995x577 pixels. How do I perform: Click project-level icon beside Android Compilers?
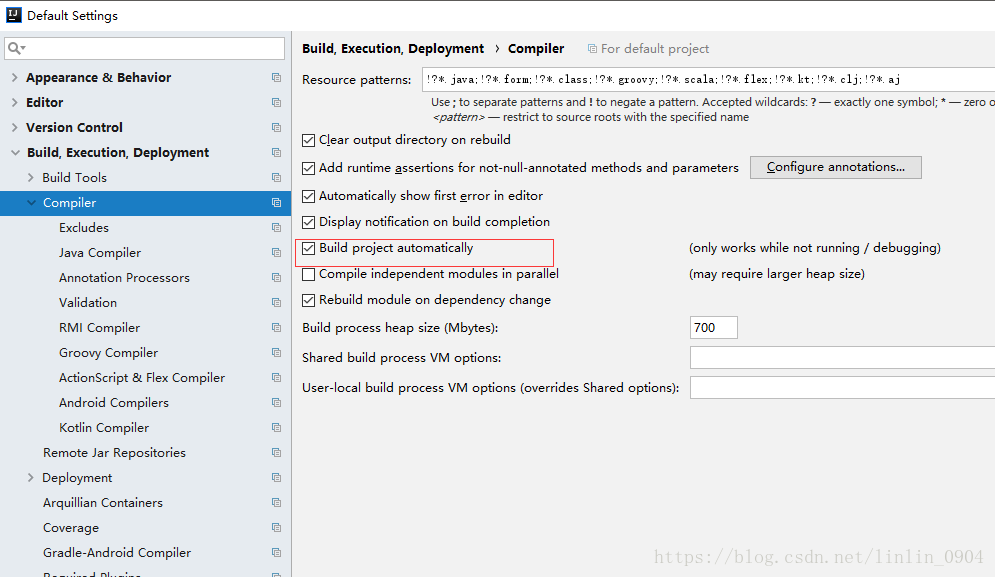(276, 402)
